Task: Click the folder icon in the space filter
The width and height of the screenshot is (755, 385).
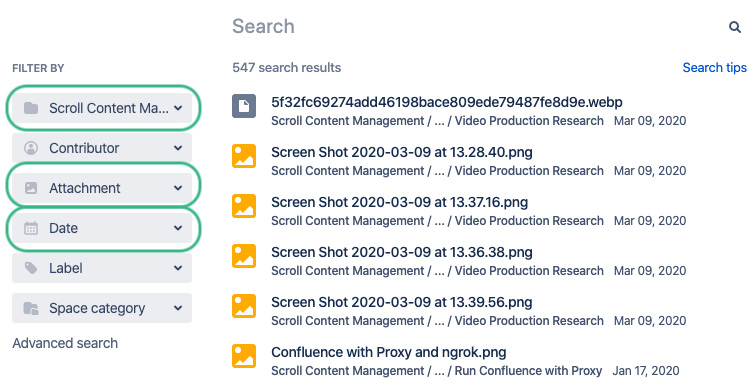Action: 31,108
